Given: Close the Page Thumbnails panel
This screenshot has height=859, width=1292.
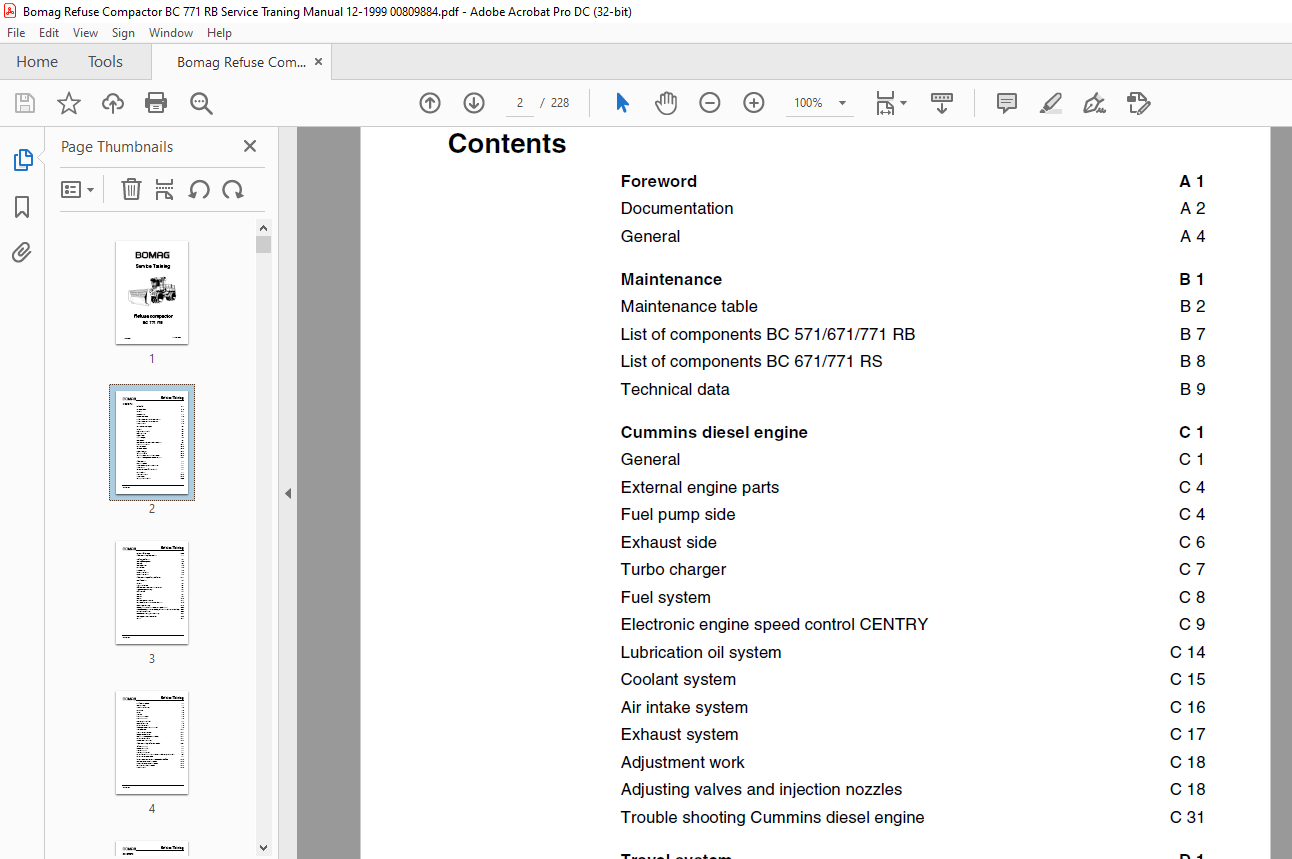Looking at the screenshot, I should click(250, 146).
